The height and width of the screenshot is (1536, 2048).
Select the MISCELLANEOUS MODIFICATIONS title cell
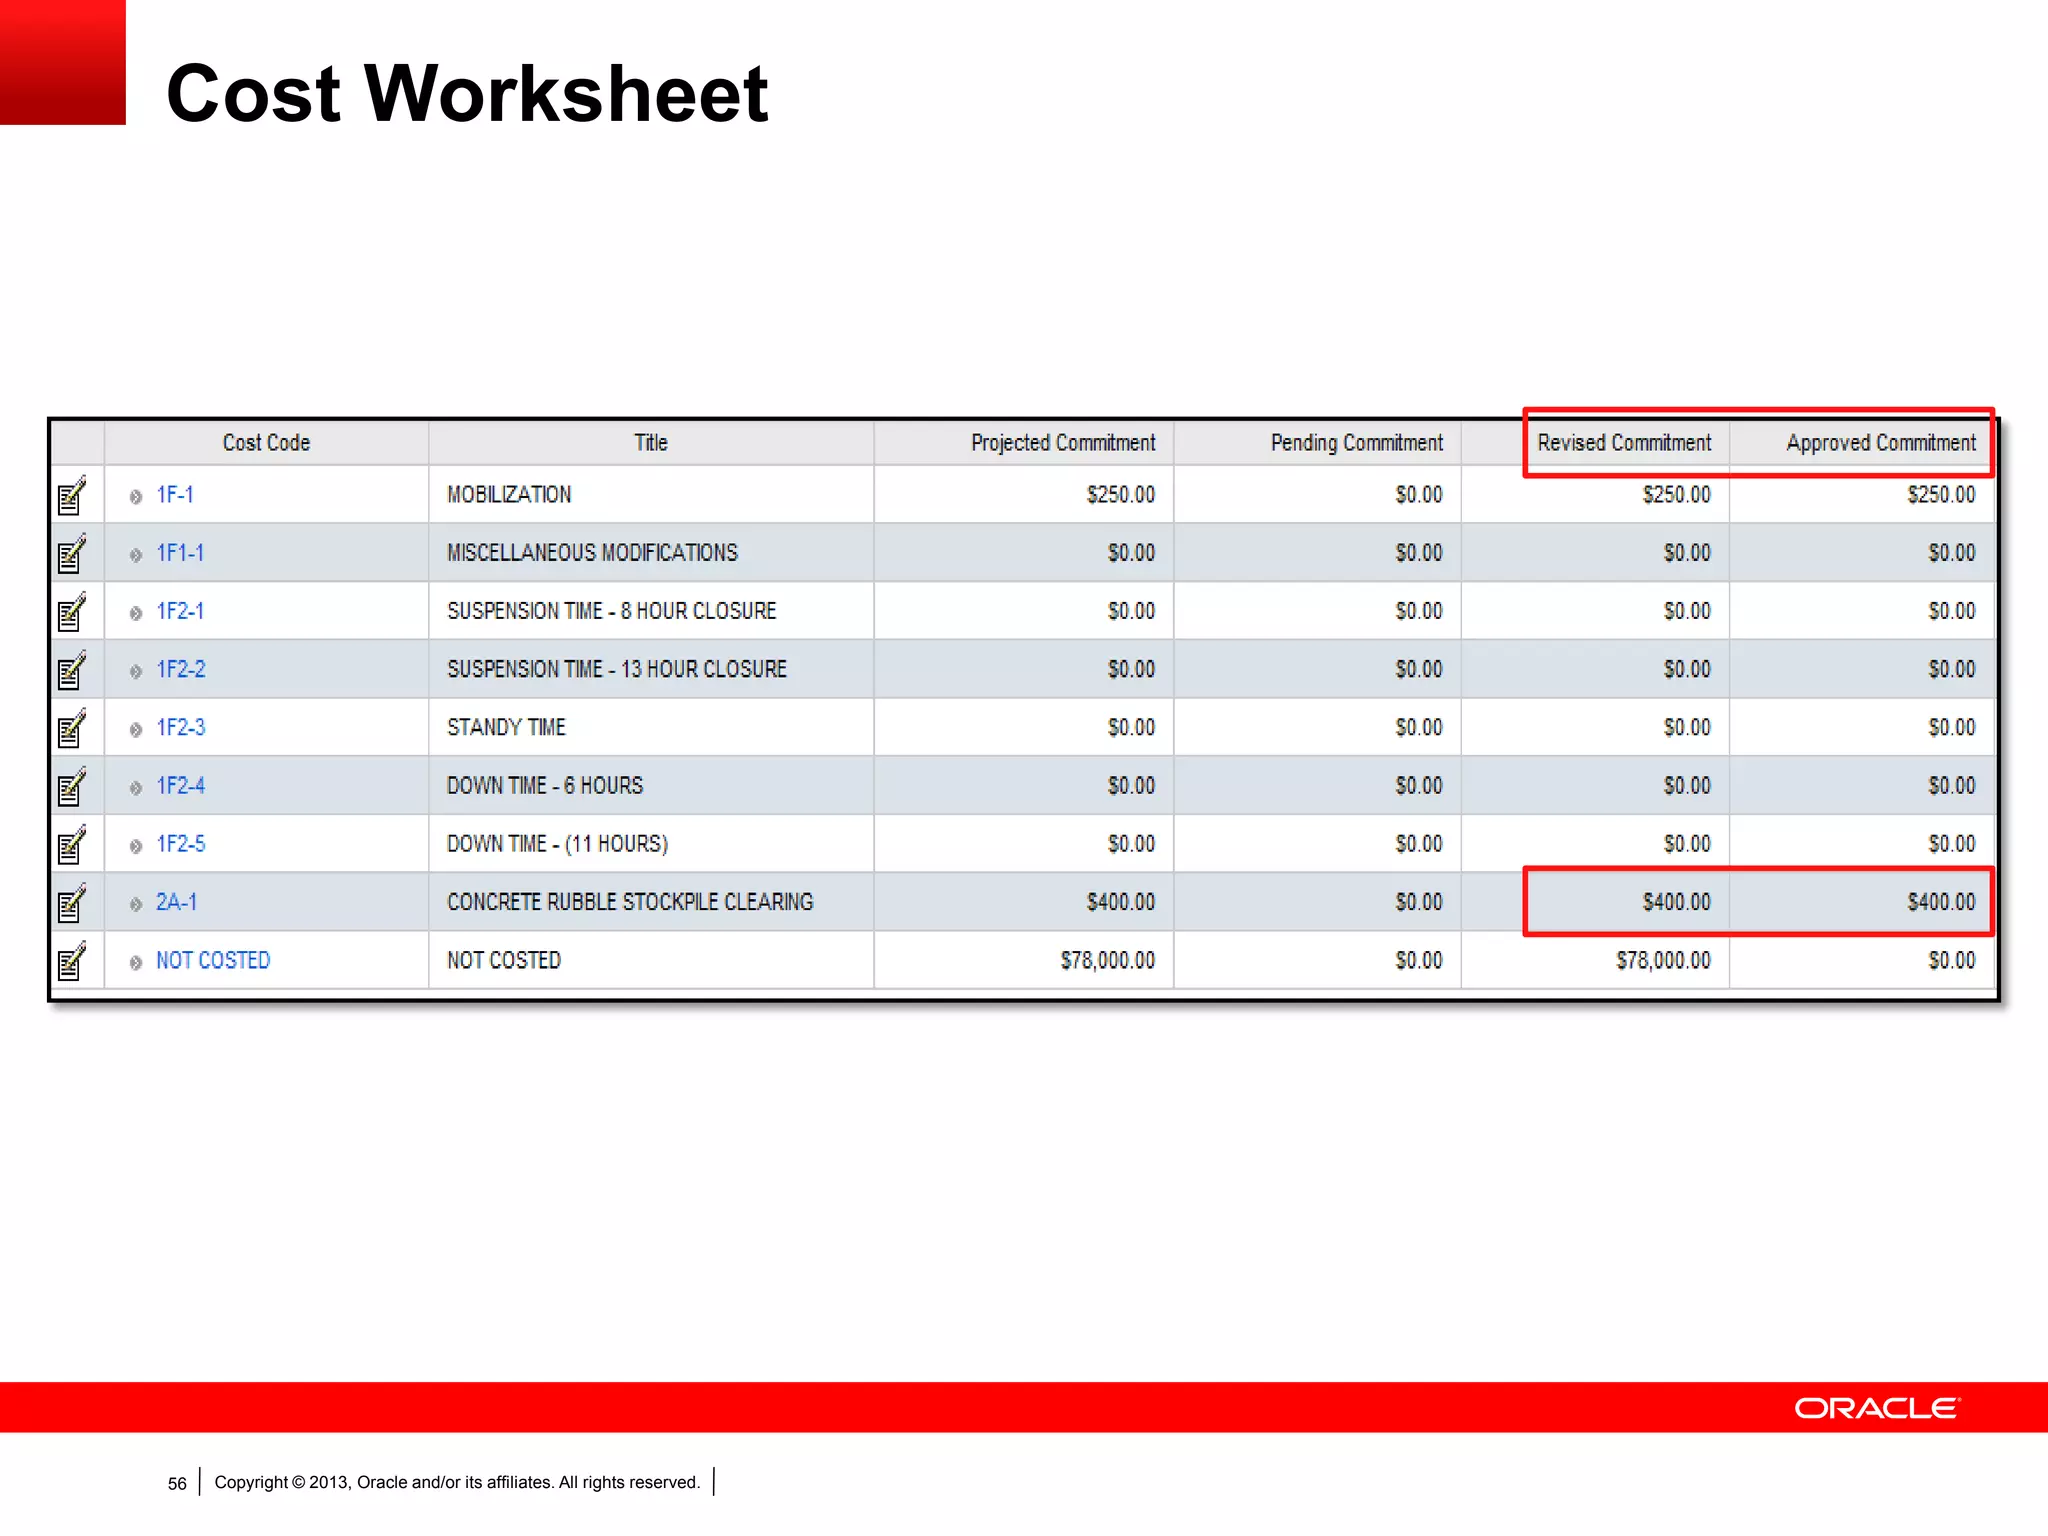(651, 553)
